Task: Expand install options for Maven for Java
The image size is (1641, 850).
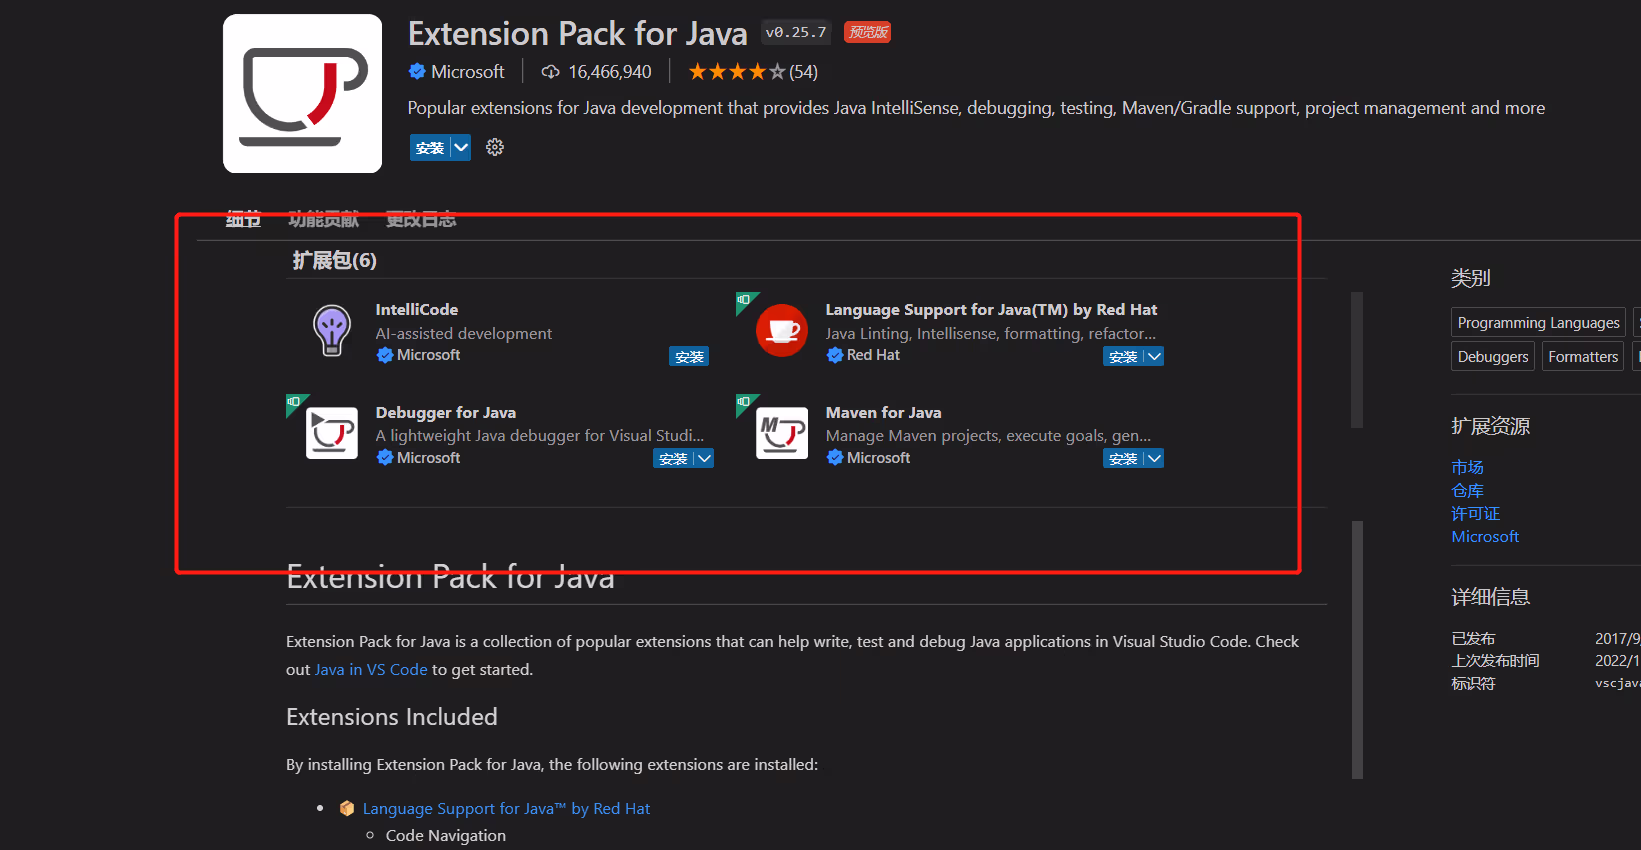Action: [1154, 459]
